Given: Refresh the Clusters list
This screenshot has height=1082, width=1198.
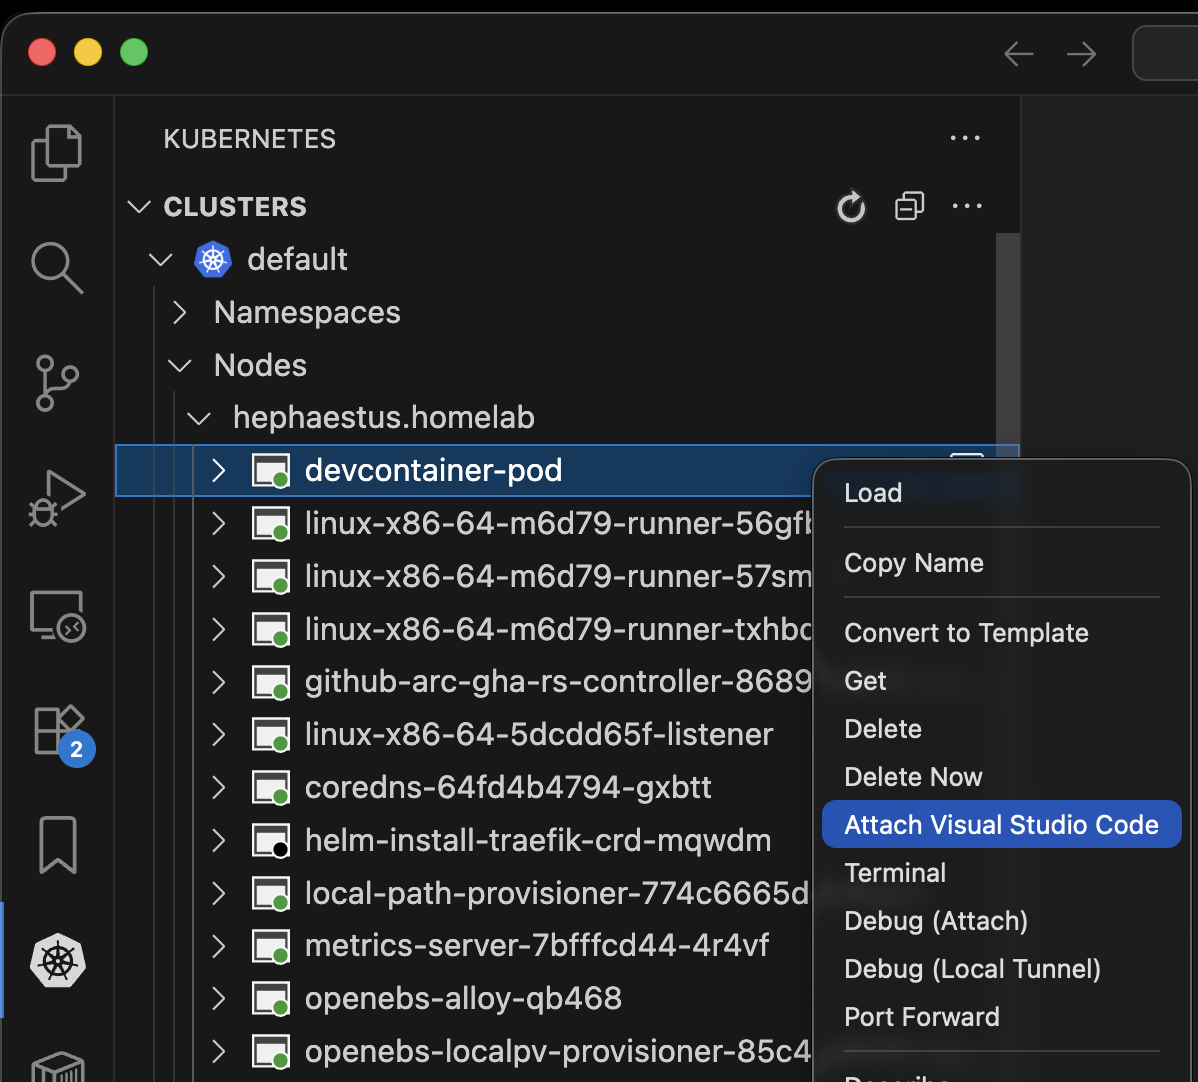Looking at the screenshot, I should [x=851, y=207].
